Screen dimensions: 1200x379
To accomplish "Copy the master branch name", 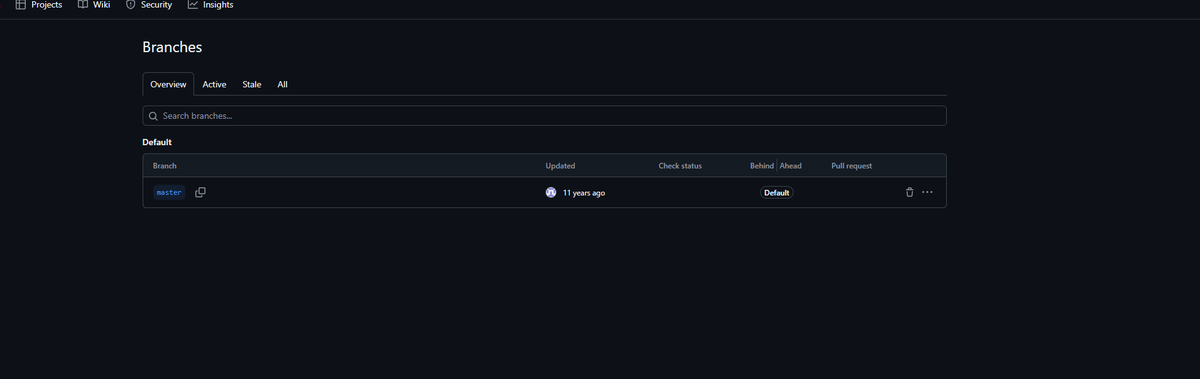I will coord(200,192).
